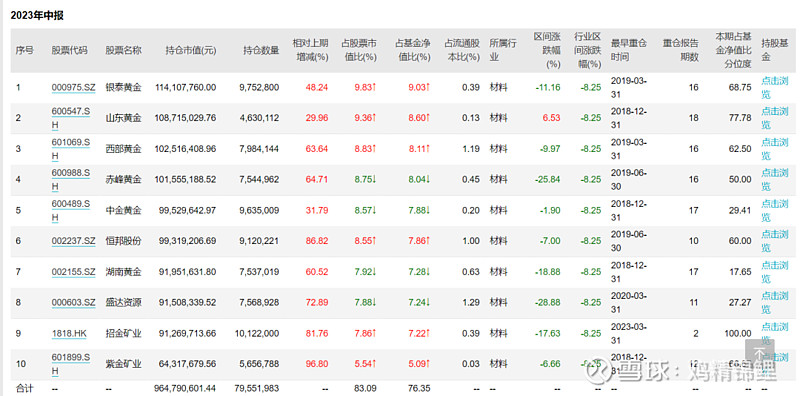The height and width of the screenshot is (396, 800).
Task: Click the 持股基金 column header
Action: pyautogui.click(x=774, y=50)
